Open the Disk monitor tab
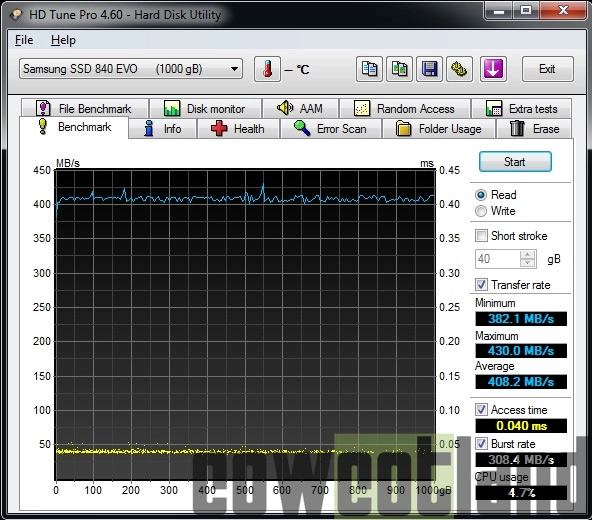The width and height of the screenshot is (592, 520). (205, 108)
